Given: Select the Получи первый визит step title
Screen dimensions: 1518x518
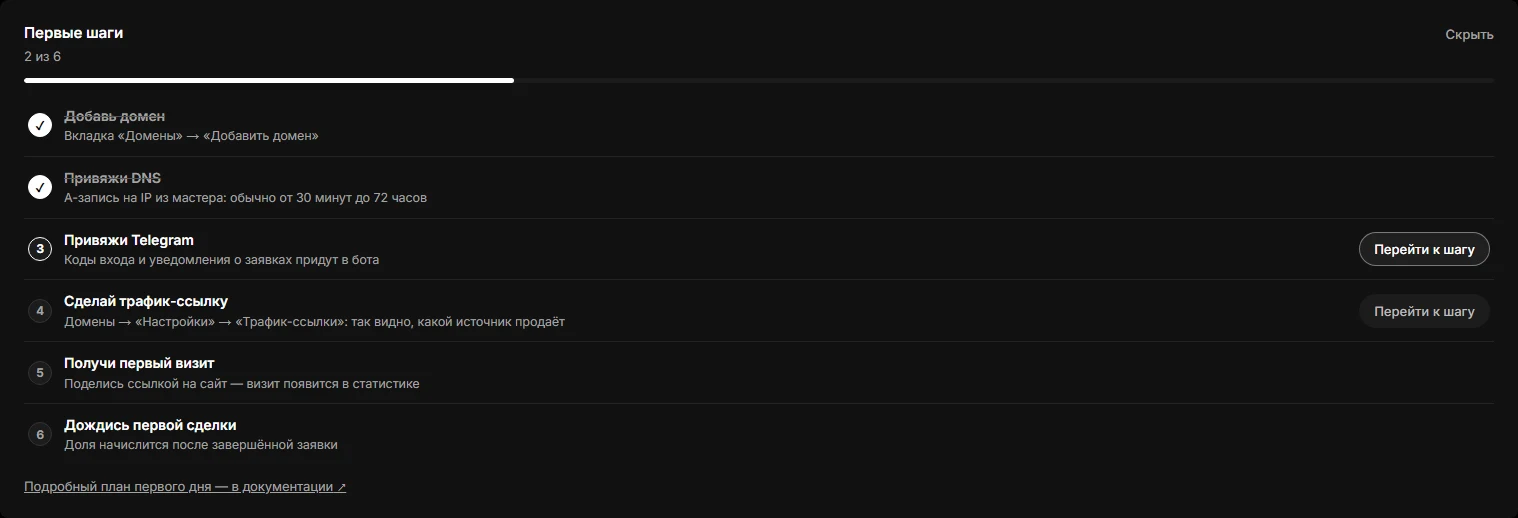Looking at the screenshot, I should point(139,363).
